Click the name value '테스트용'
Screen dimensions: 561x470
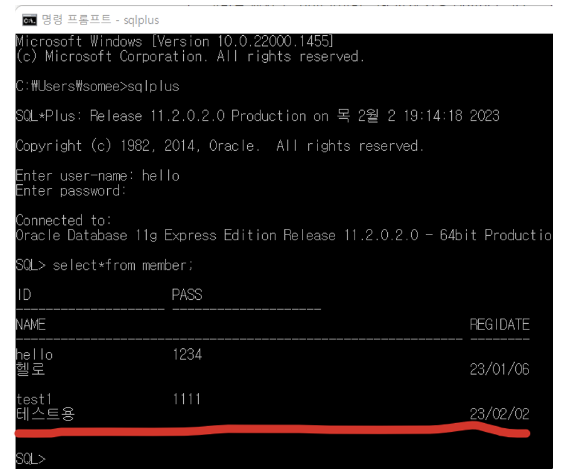pyautogui.click(x=45, y=414)
